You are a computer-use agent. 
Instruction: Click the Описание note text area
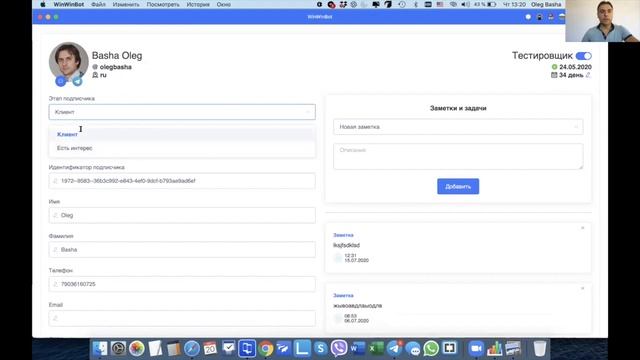458,156
